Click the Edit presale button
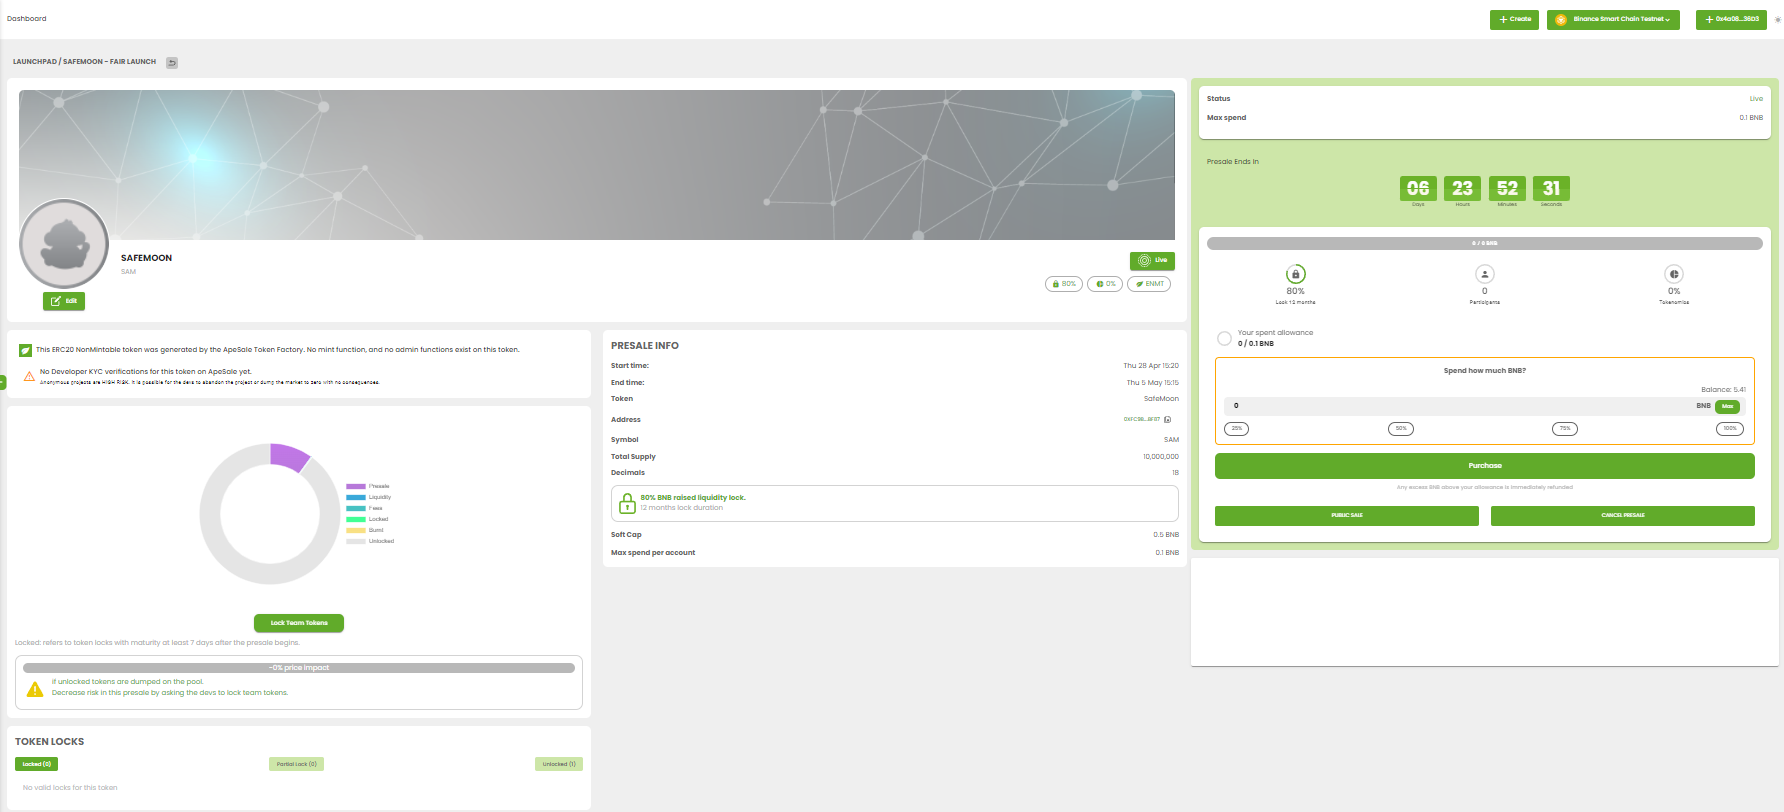1784x812 pixels. 64,301
